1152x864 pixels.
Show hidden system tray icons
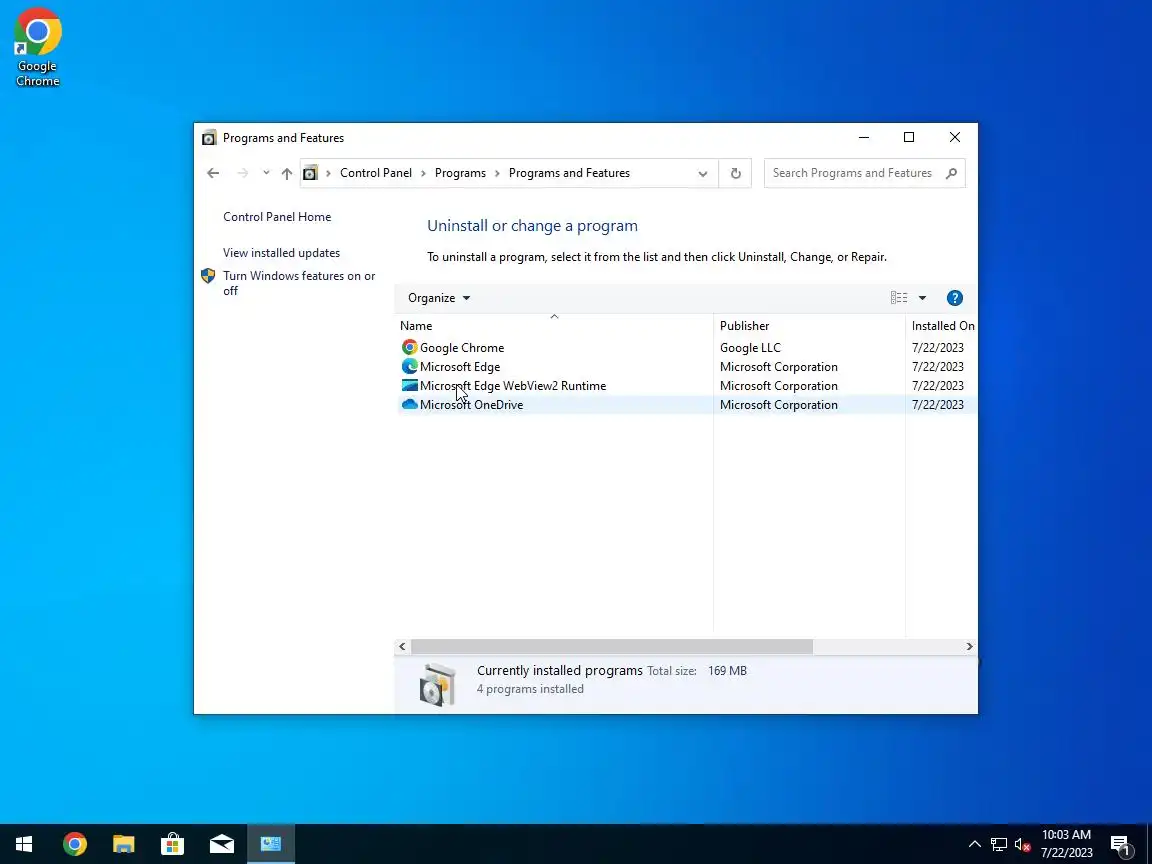[x=975, y=844]
